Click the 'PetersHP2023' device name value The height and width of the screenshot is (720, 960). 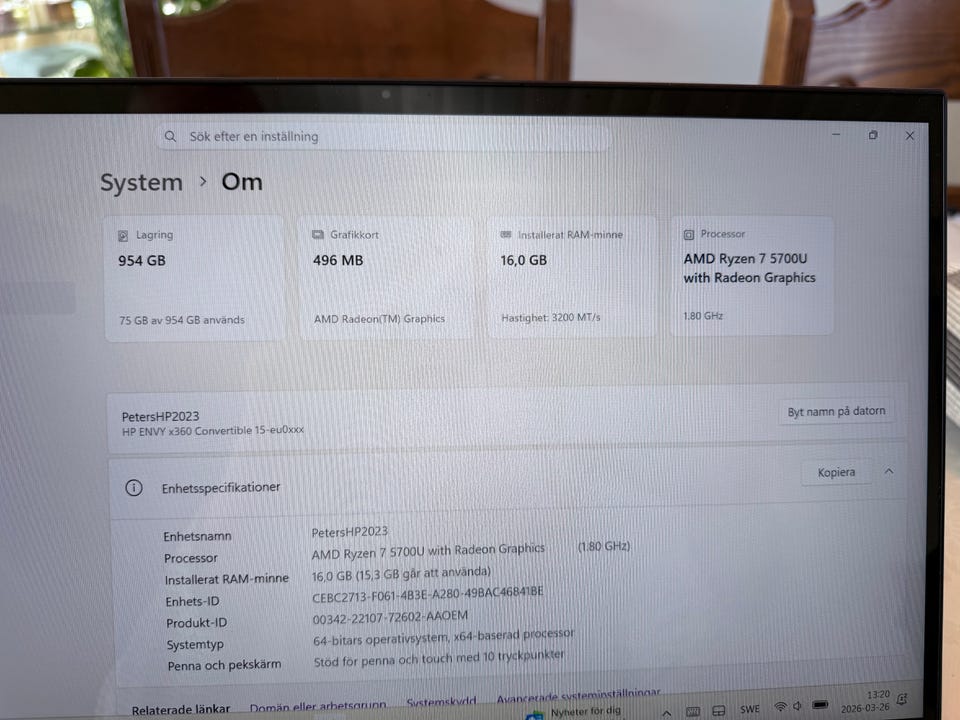tap(350, 531)
